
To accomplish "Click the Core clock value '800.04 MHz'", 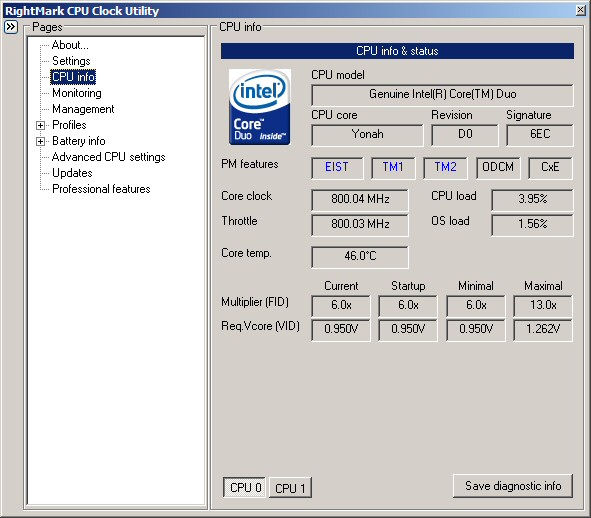I will click(x=360, y=200).
